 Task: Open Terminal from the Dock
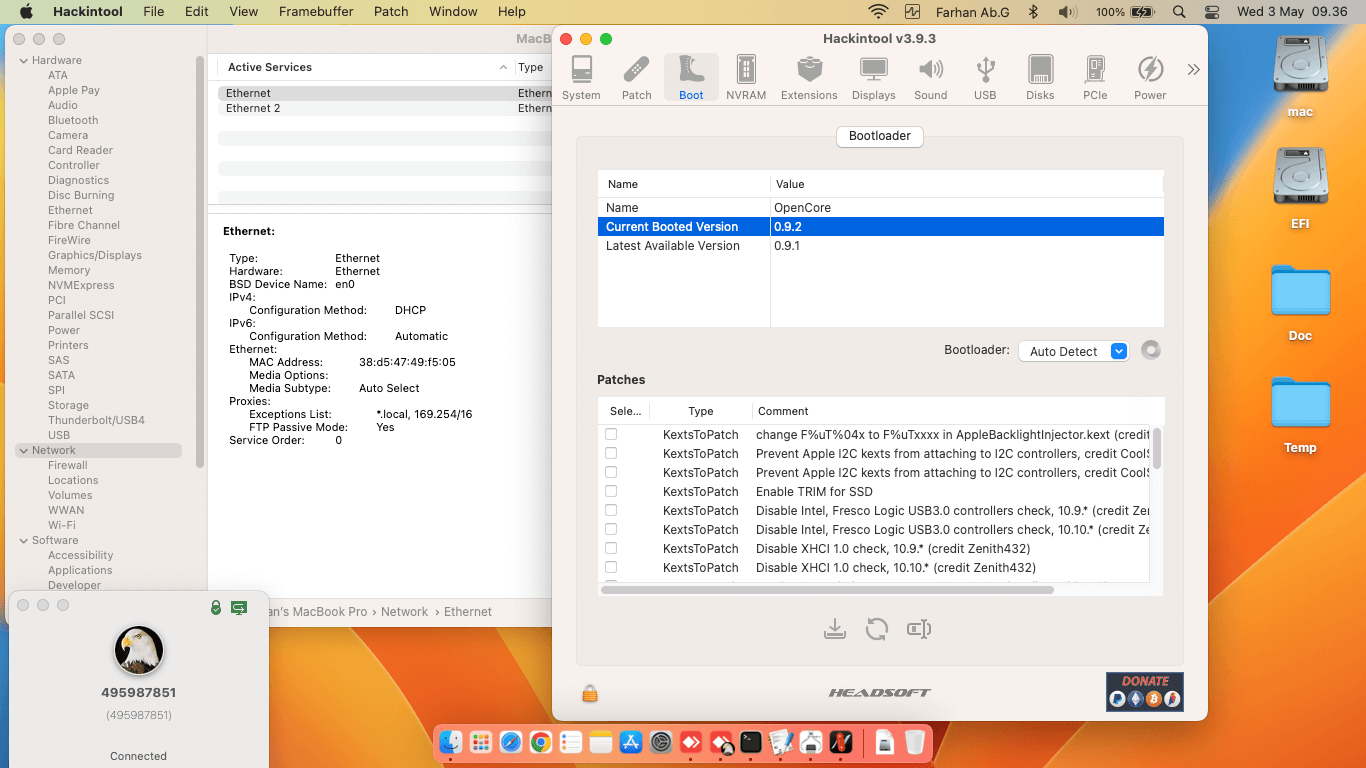coord(751,742)
